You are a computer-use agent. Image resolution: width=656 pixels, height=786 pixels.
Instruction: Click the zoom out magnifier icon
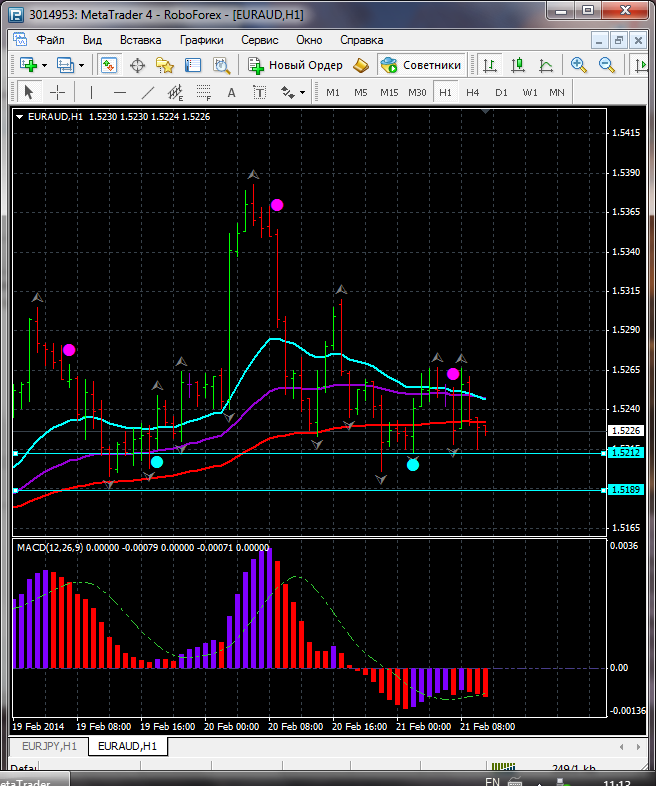tap(607, 65)
